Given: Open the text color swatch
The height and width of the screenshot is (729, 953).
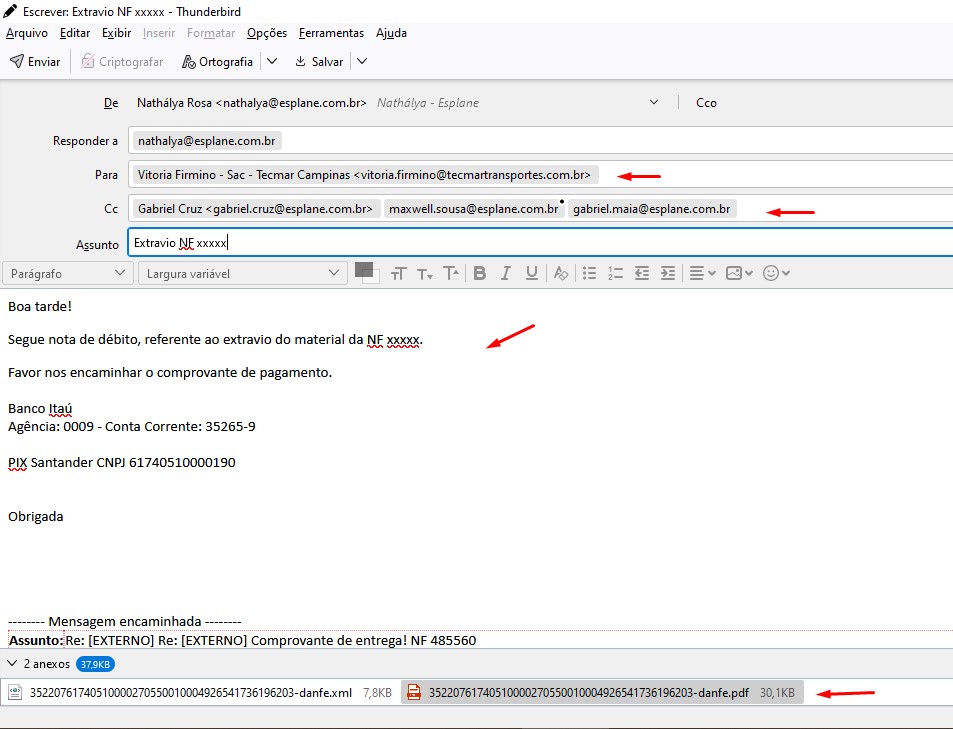Looking at the screenshot, I should 364,270.
